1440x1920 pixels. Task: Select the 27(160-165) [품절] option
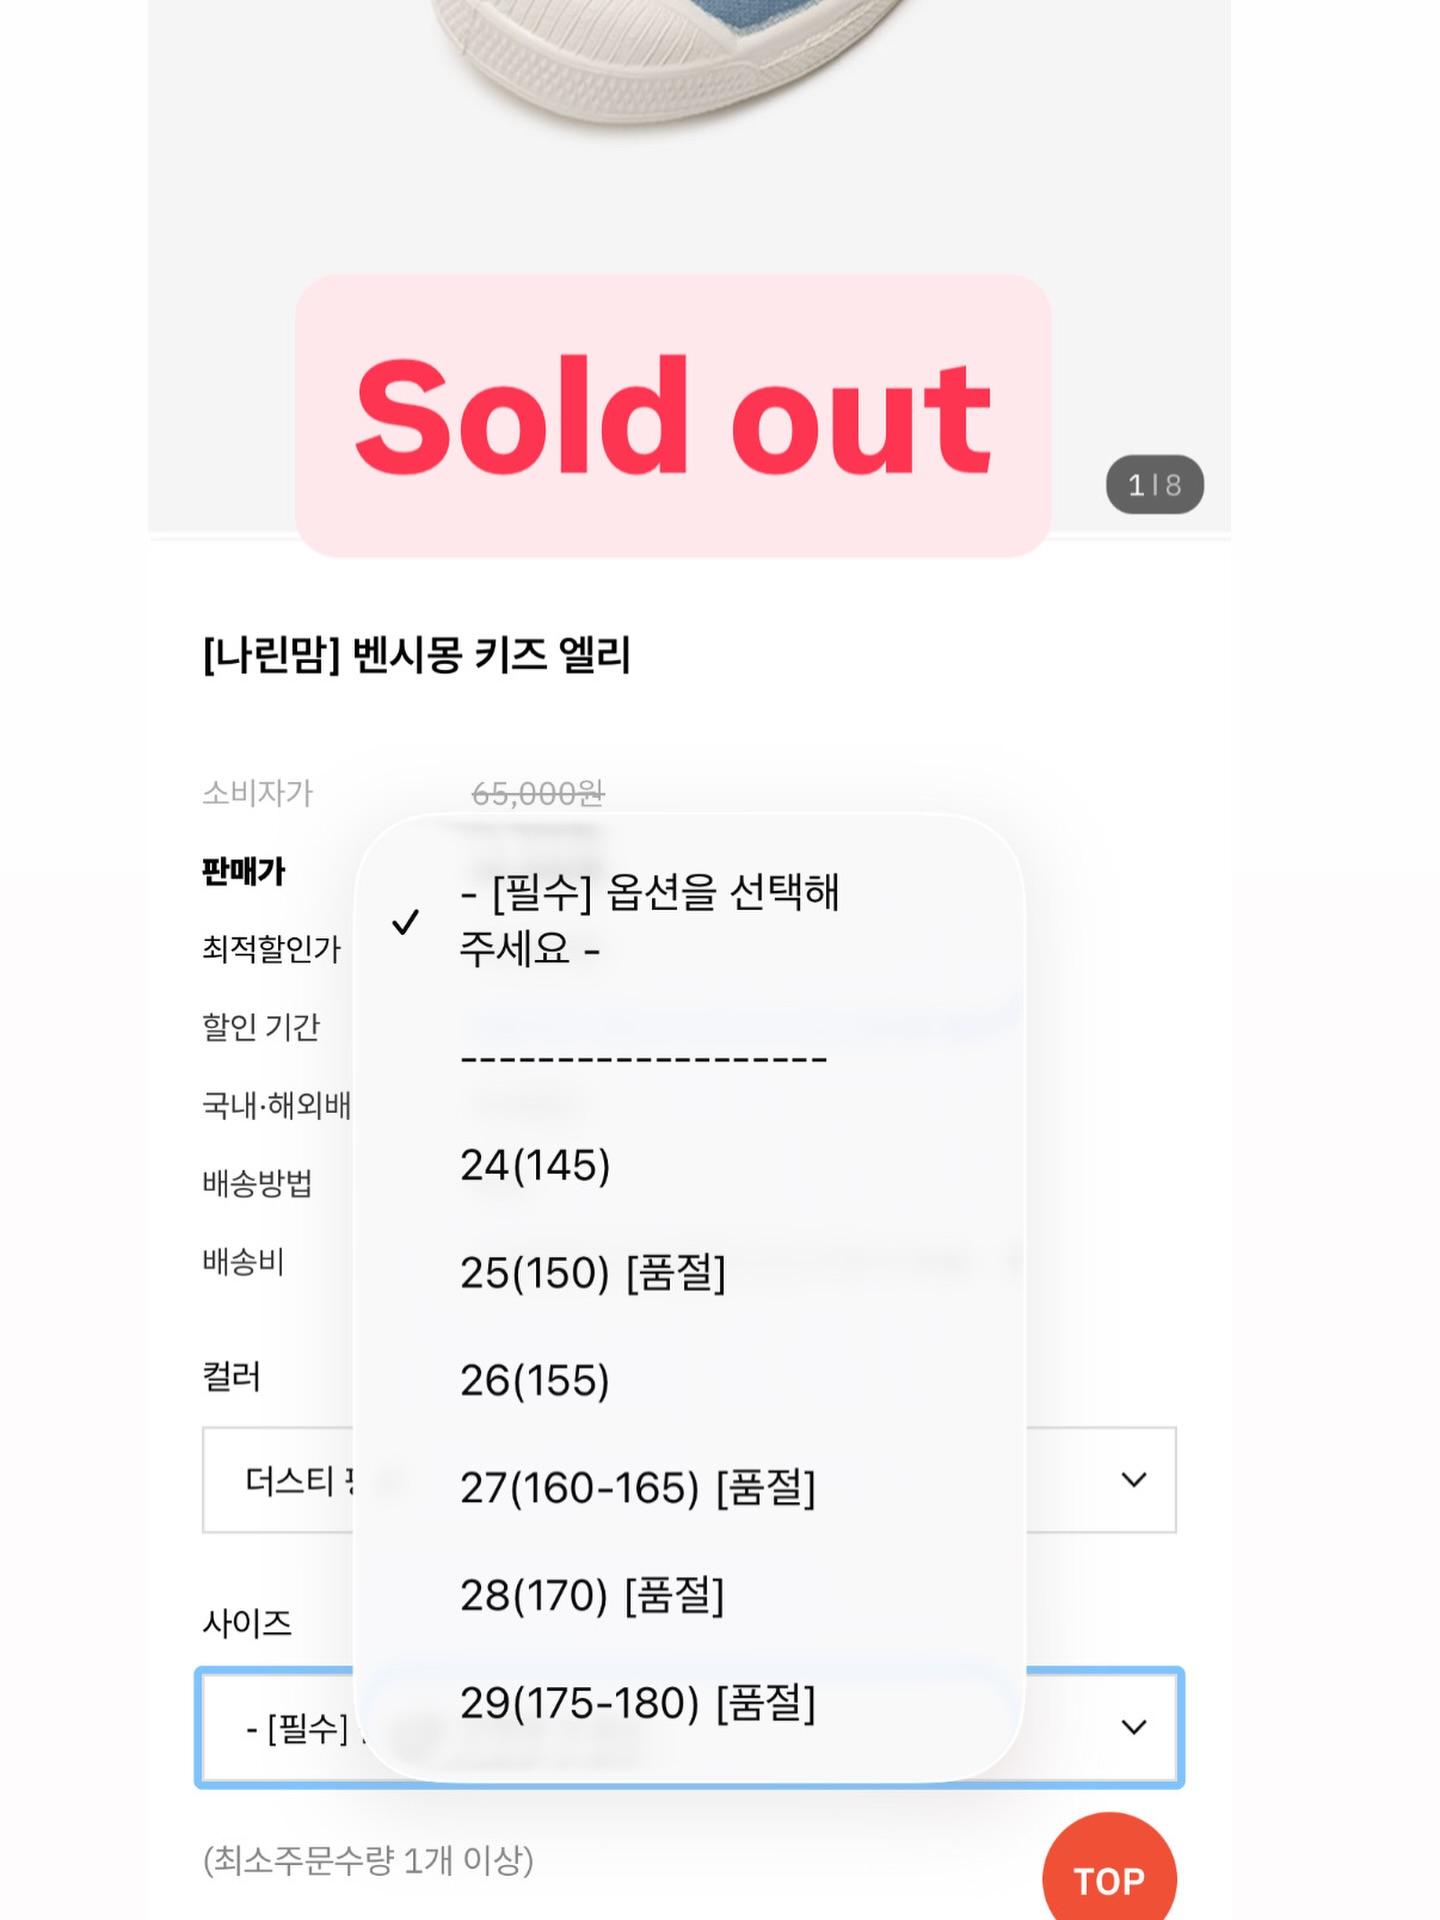637,1488
